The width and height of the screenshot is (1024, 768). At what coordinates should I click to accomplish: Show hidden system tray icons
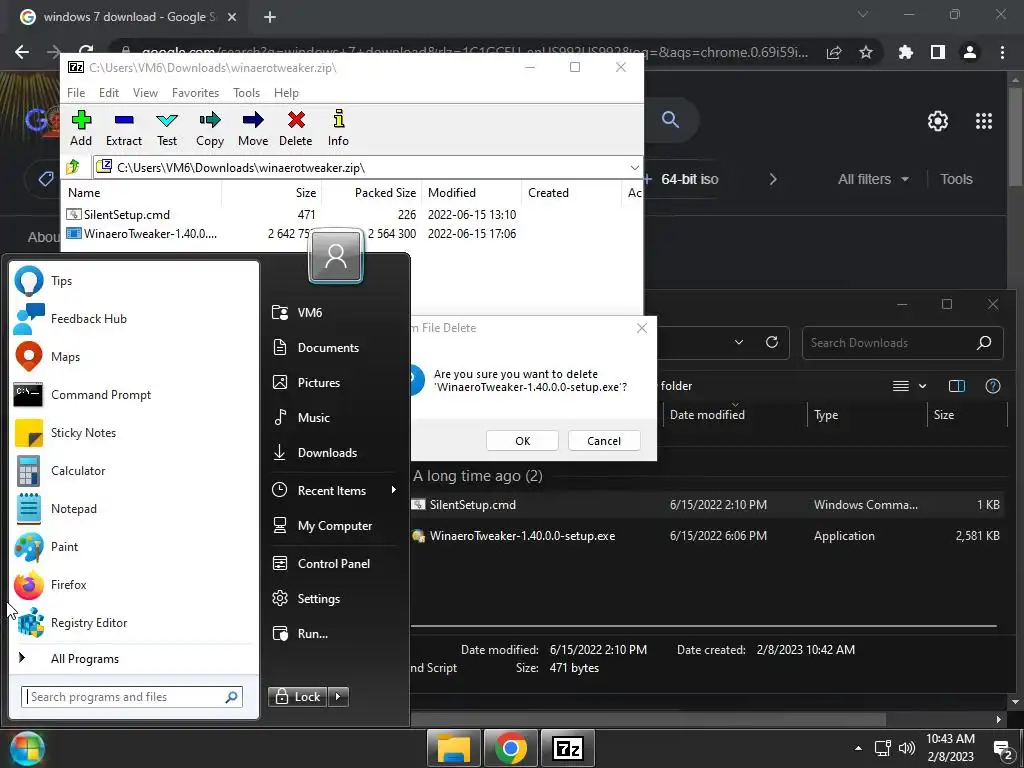click(858, 748)
